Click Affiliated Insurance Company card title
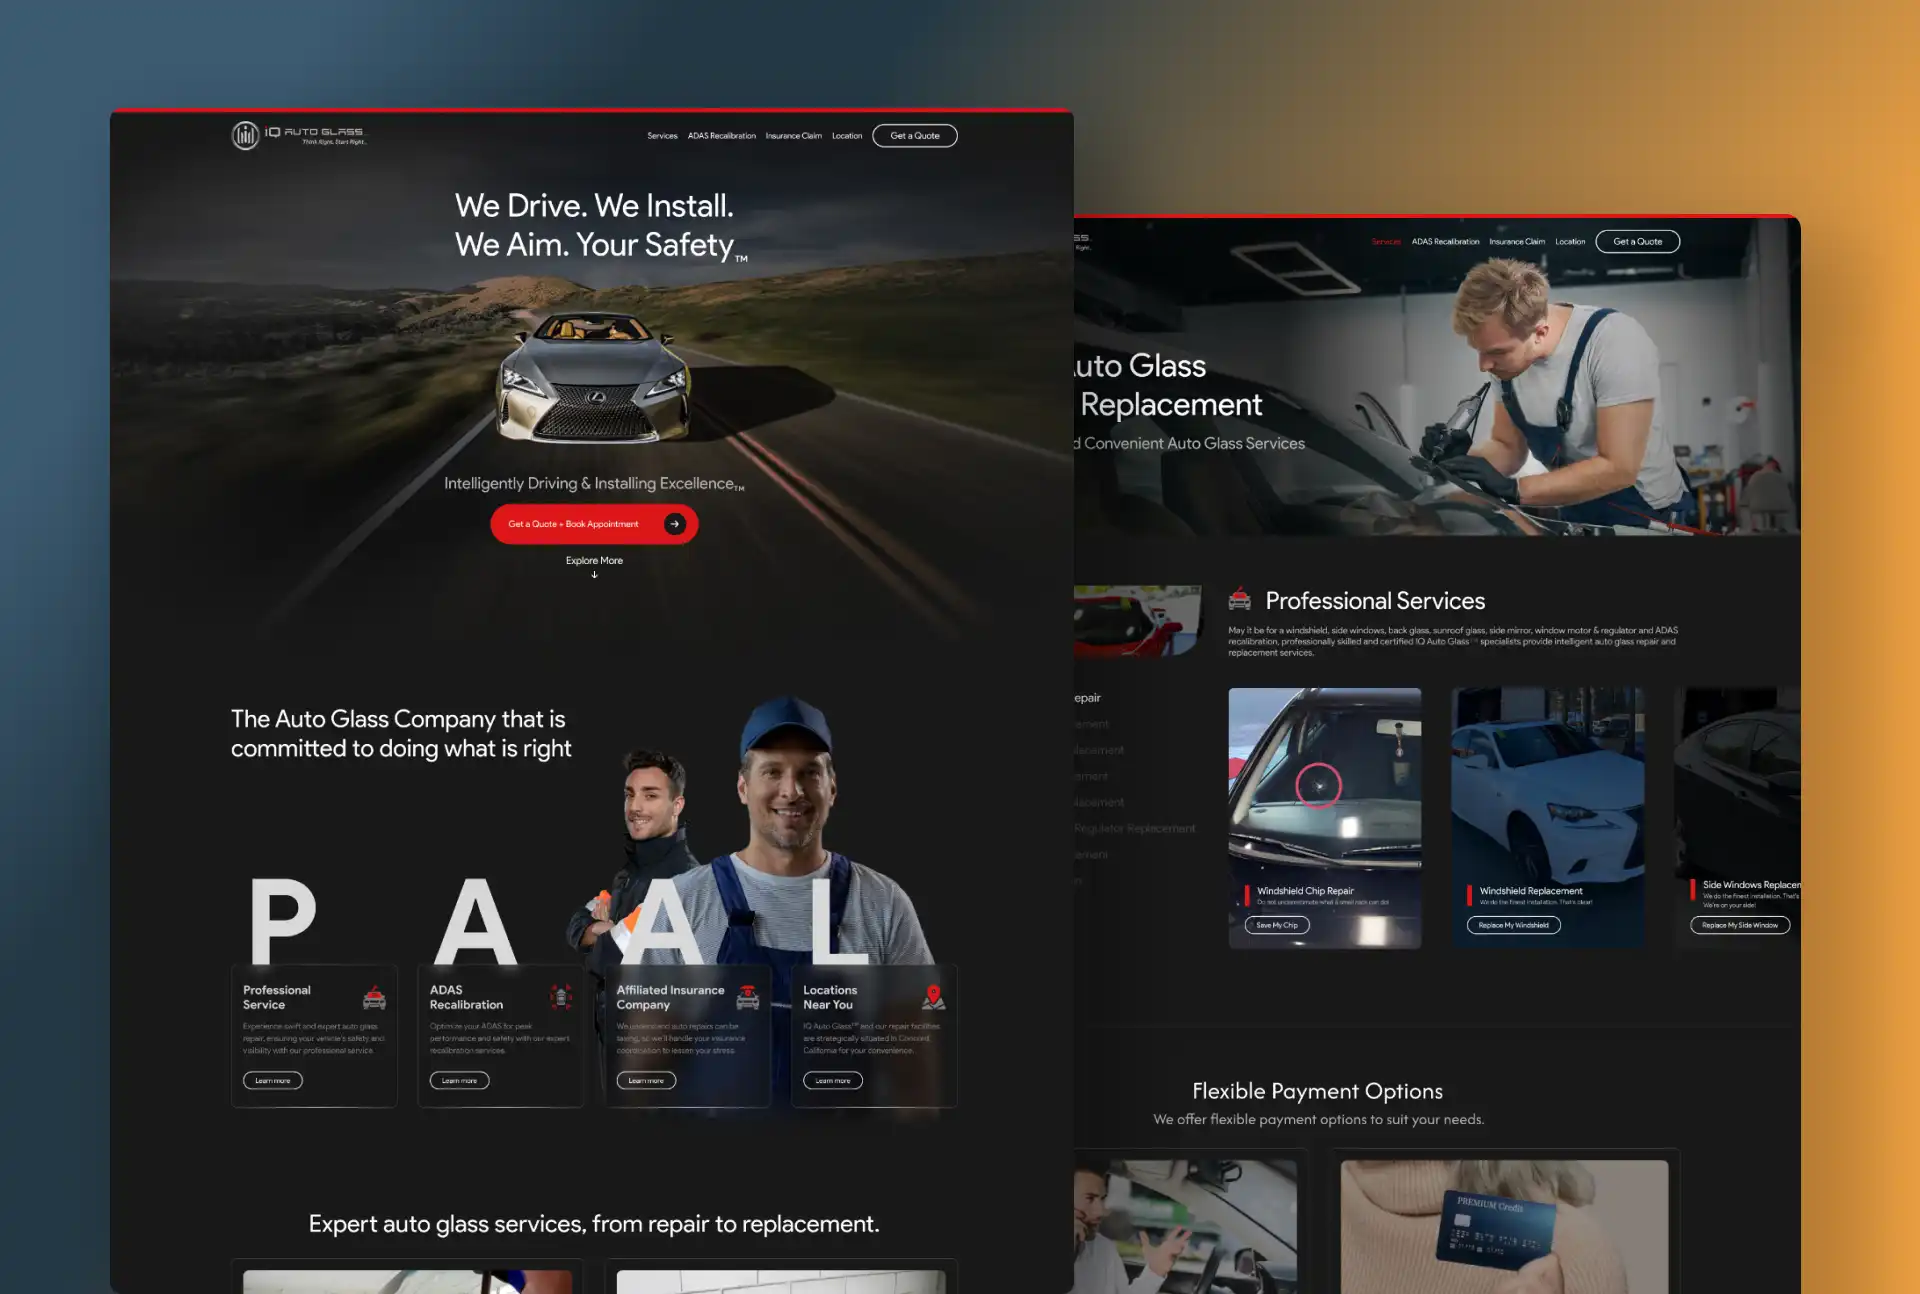Screen dimensions: 1920x1294 click(x=670, y=998)
